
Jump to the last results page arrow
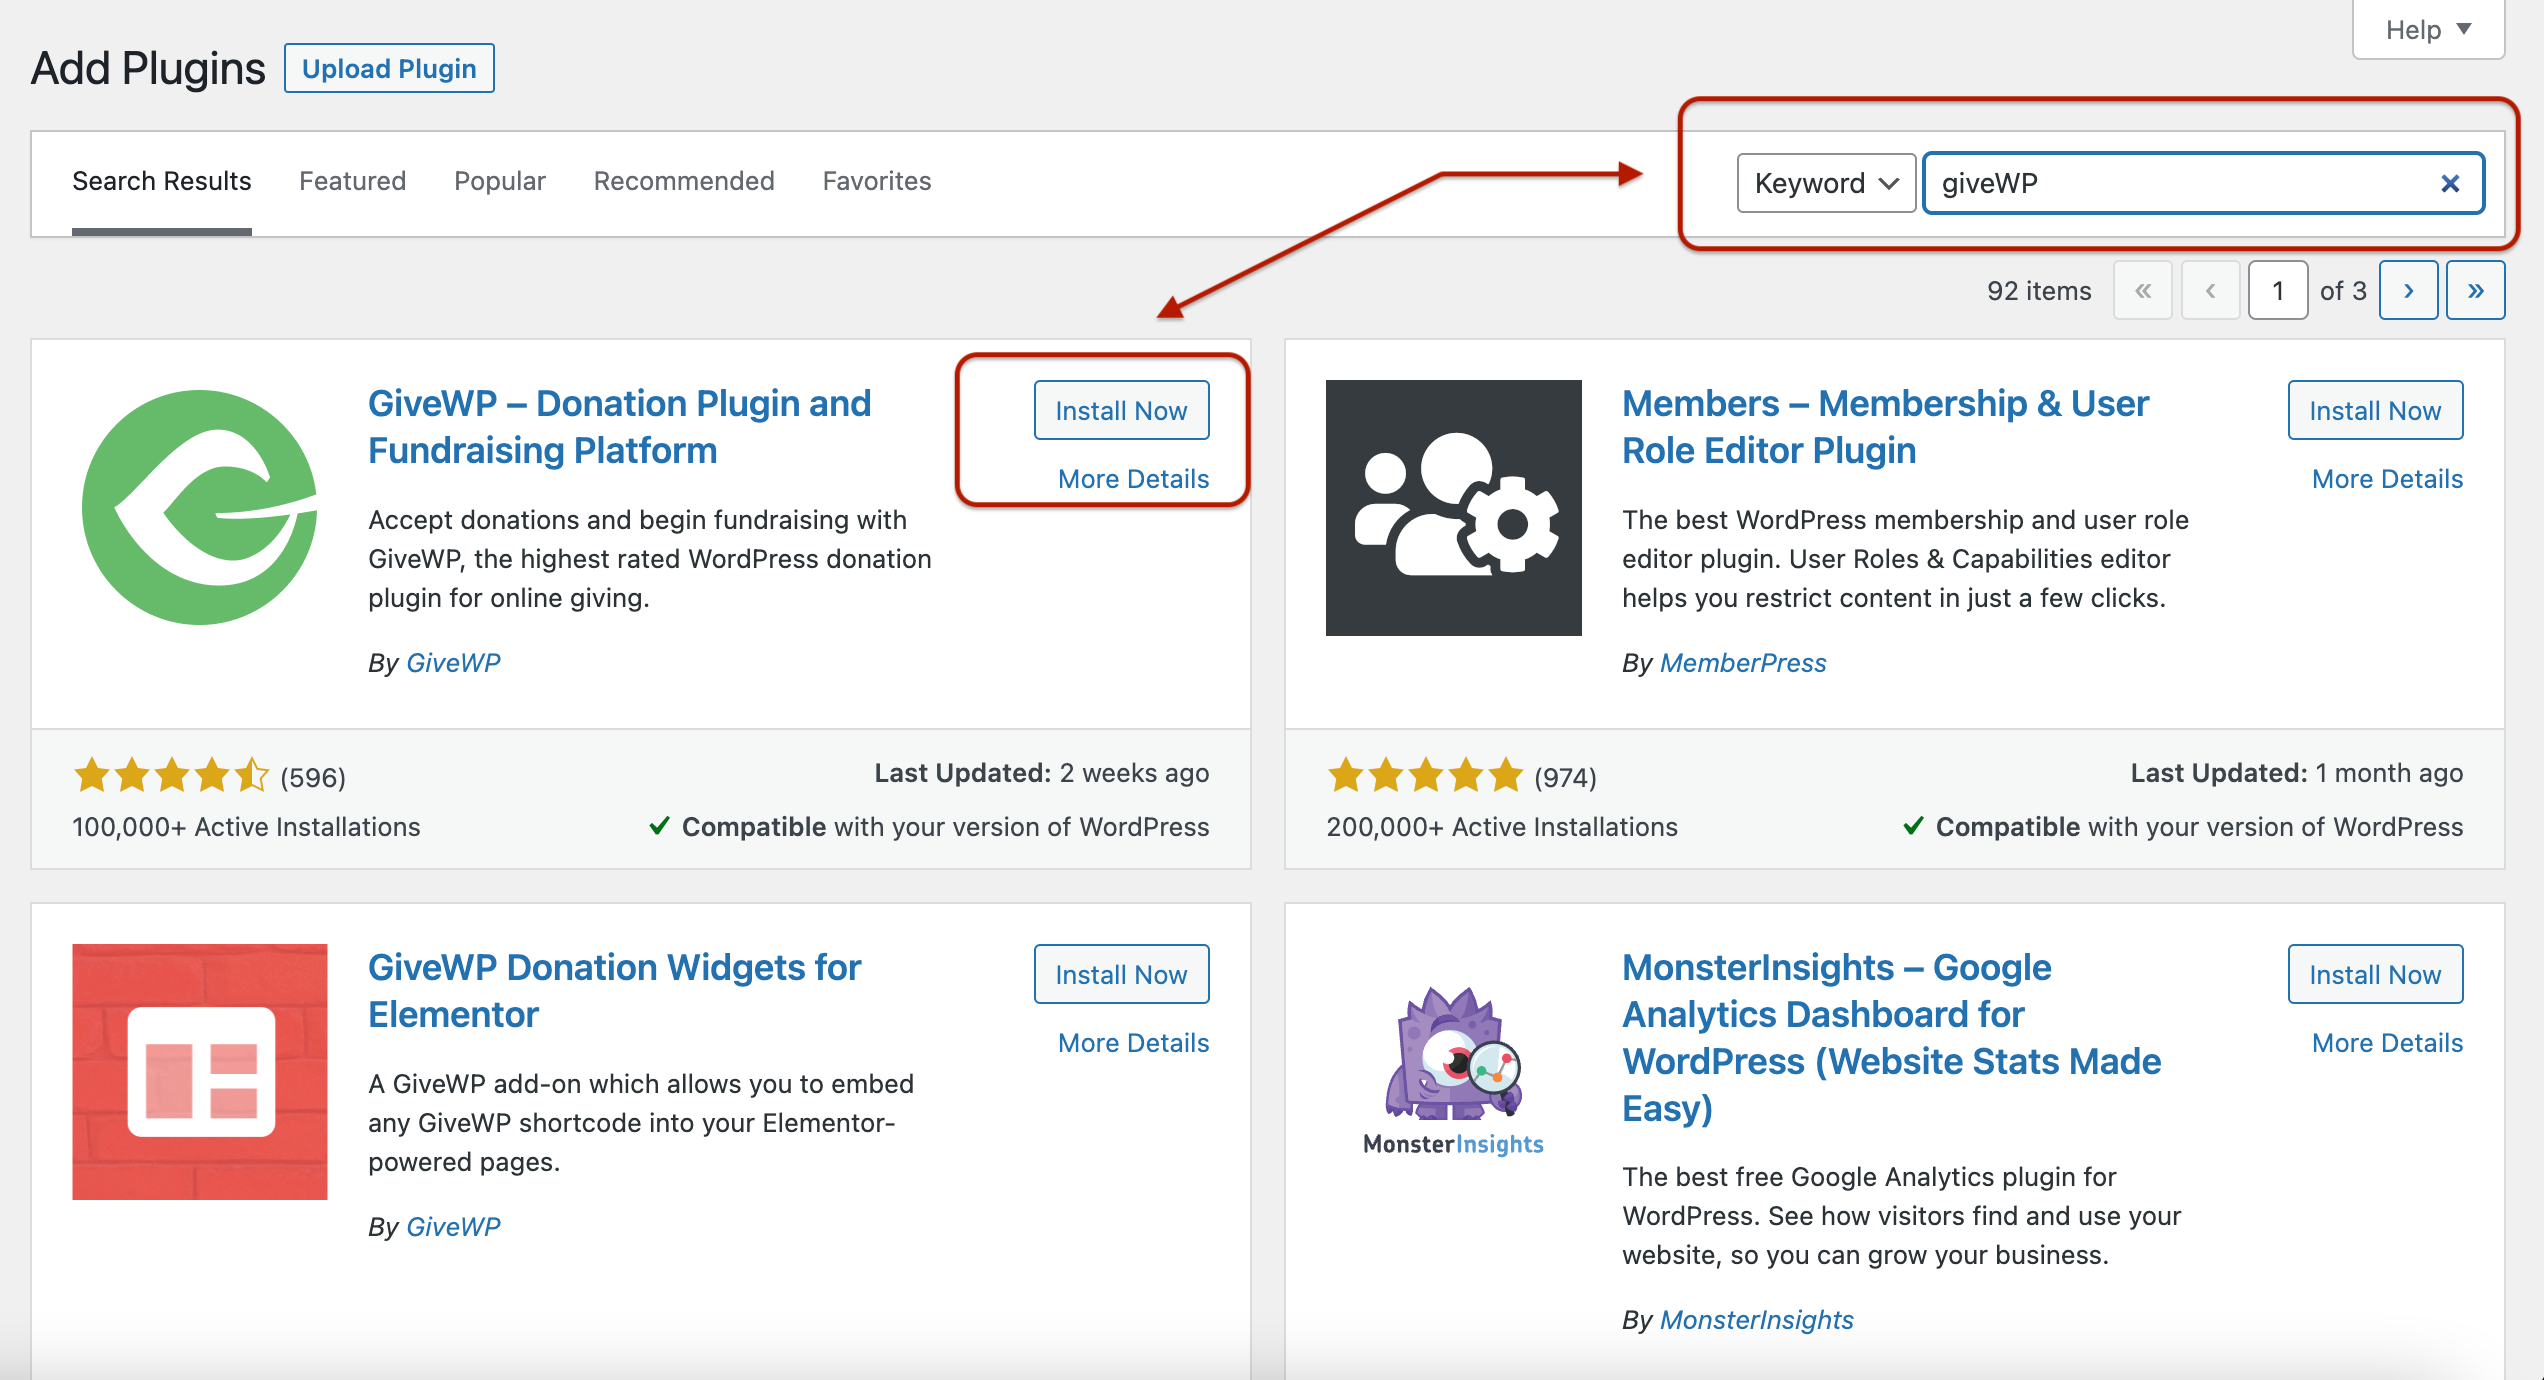pos(2475,291)
